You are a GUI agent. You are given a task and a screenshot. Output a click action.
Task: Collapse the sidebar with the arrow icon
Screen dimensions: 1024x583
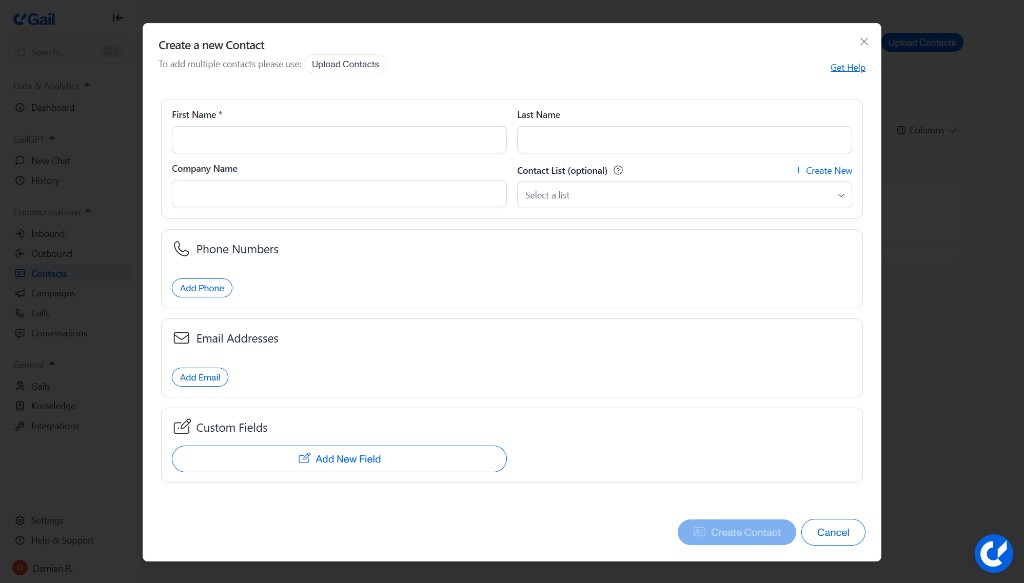coord(117,17)
